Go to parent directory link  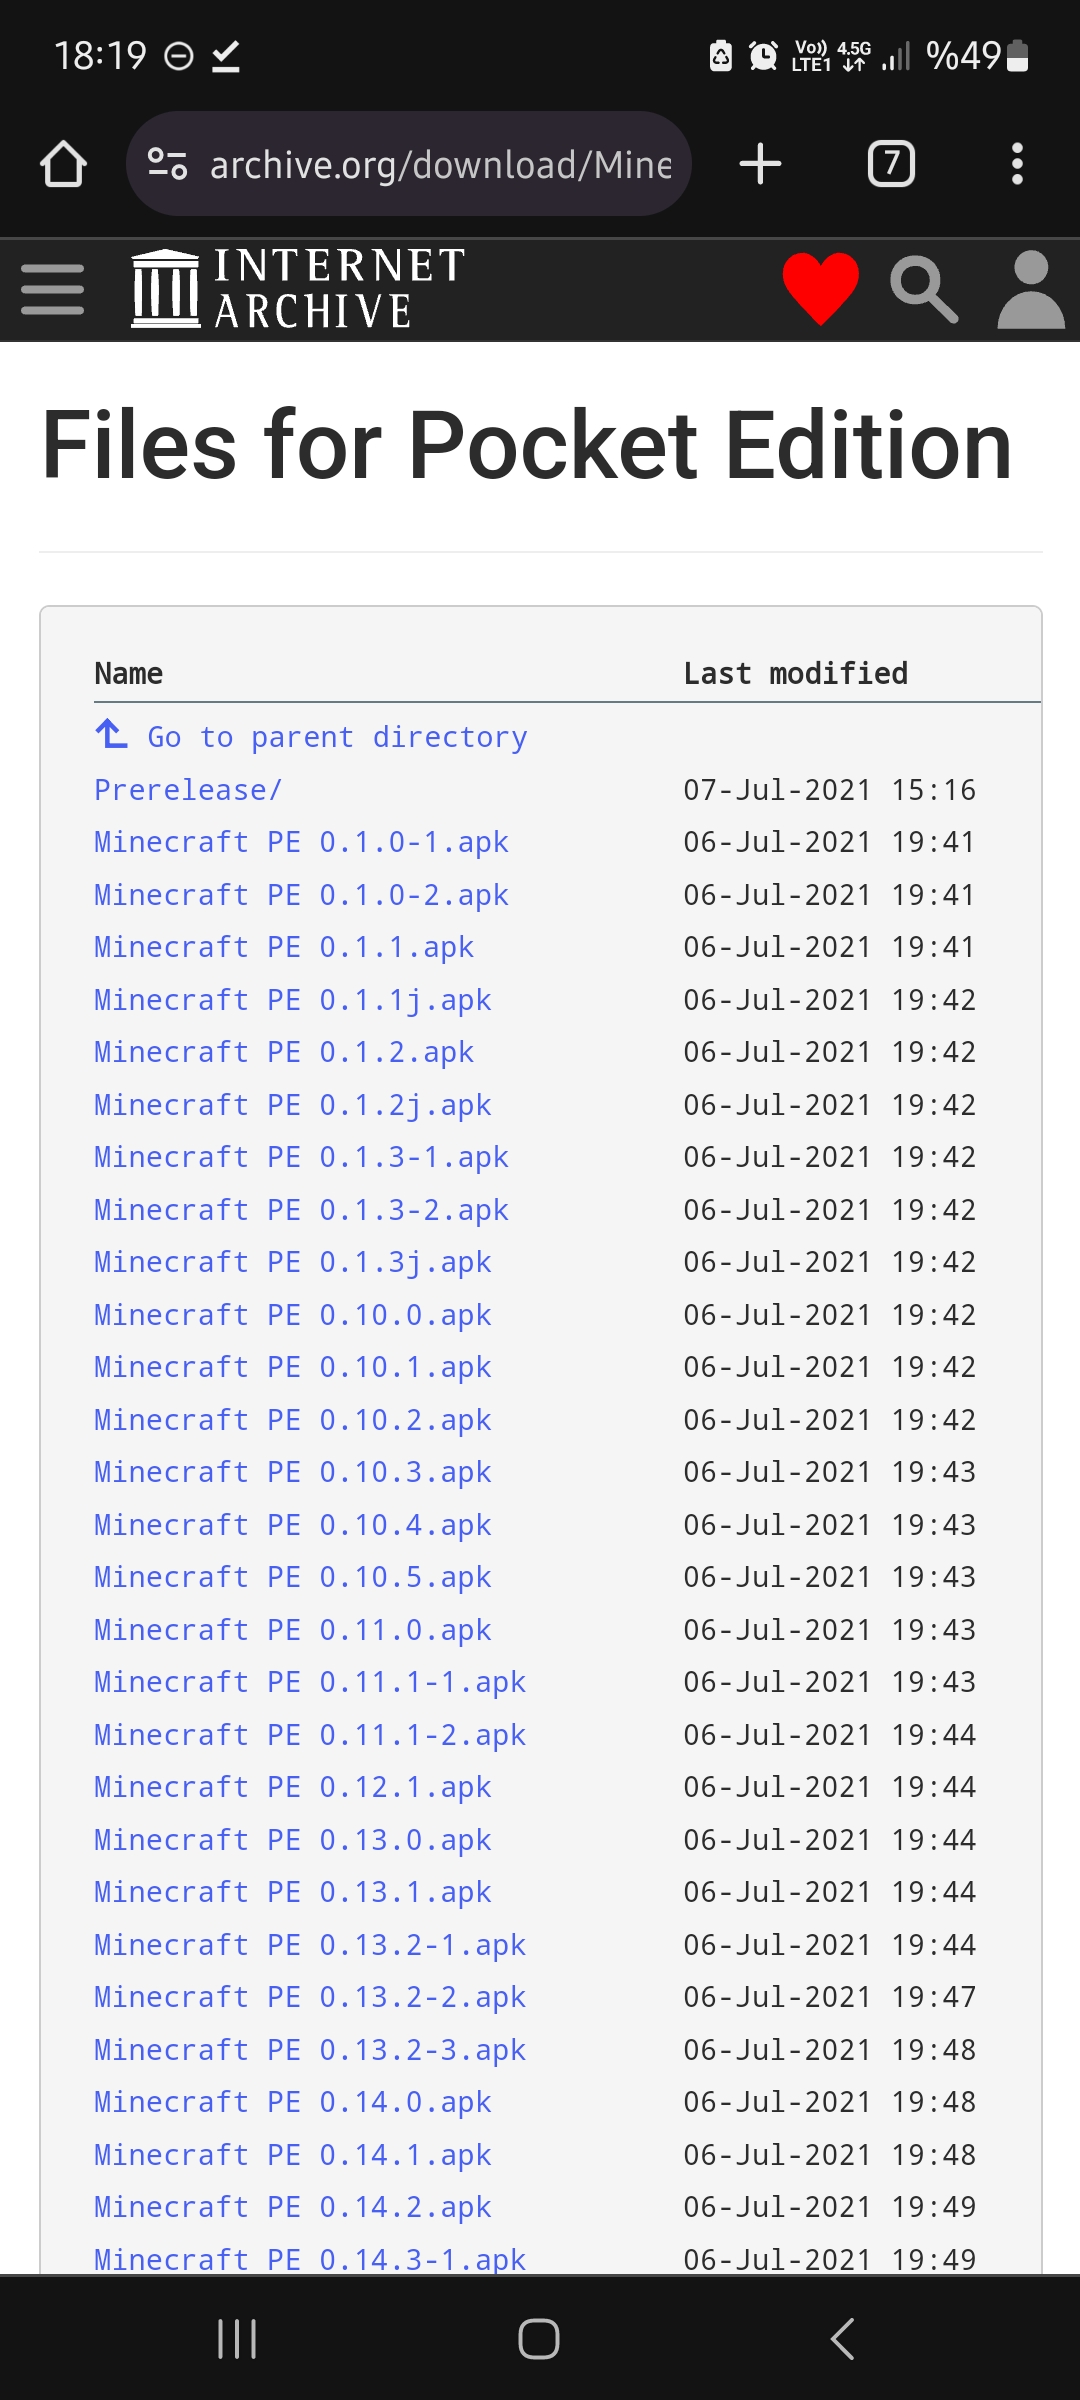[x=336, y=737]
